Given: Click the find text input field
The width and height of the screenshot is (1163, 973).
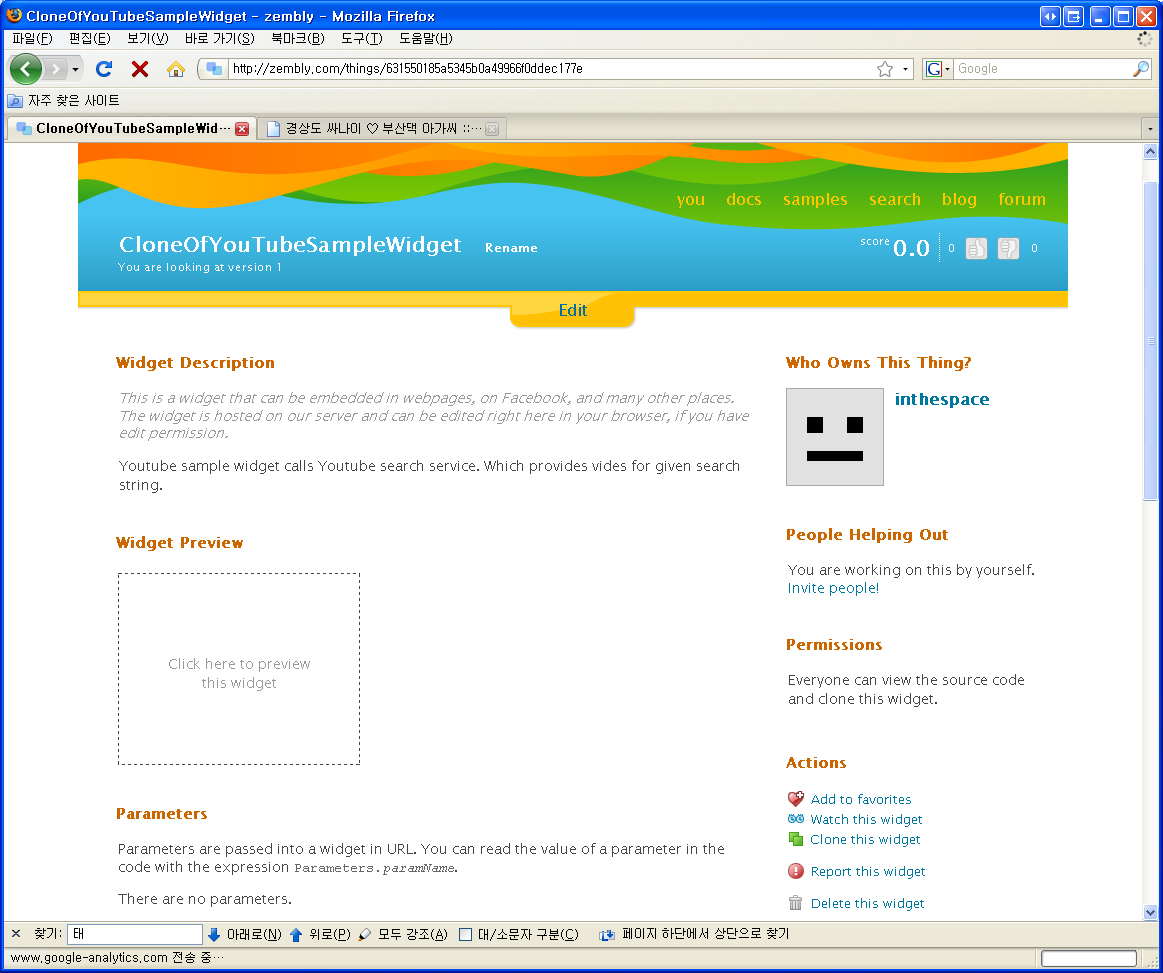Looking at the screenshot, I should pos(134,934).
